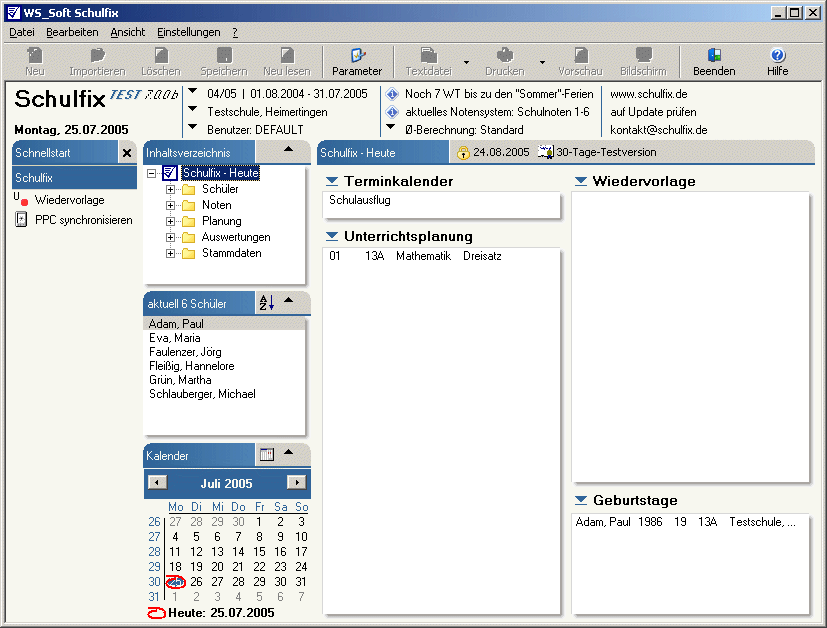
Task: Open Hilfe help icon
Action: point(777,55)
